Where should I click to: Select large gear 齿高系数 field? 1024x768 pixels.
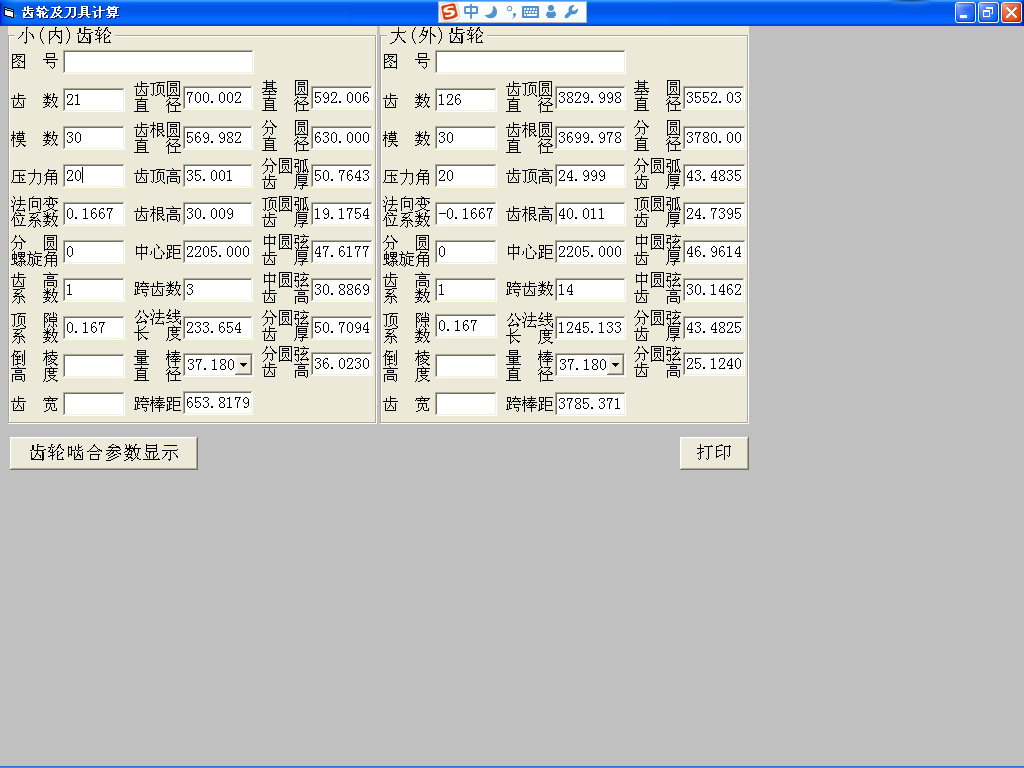pyautogui.click(x=466, y=289)
